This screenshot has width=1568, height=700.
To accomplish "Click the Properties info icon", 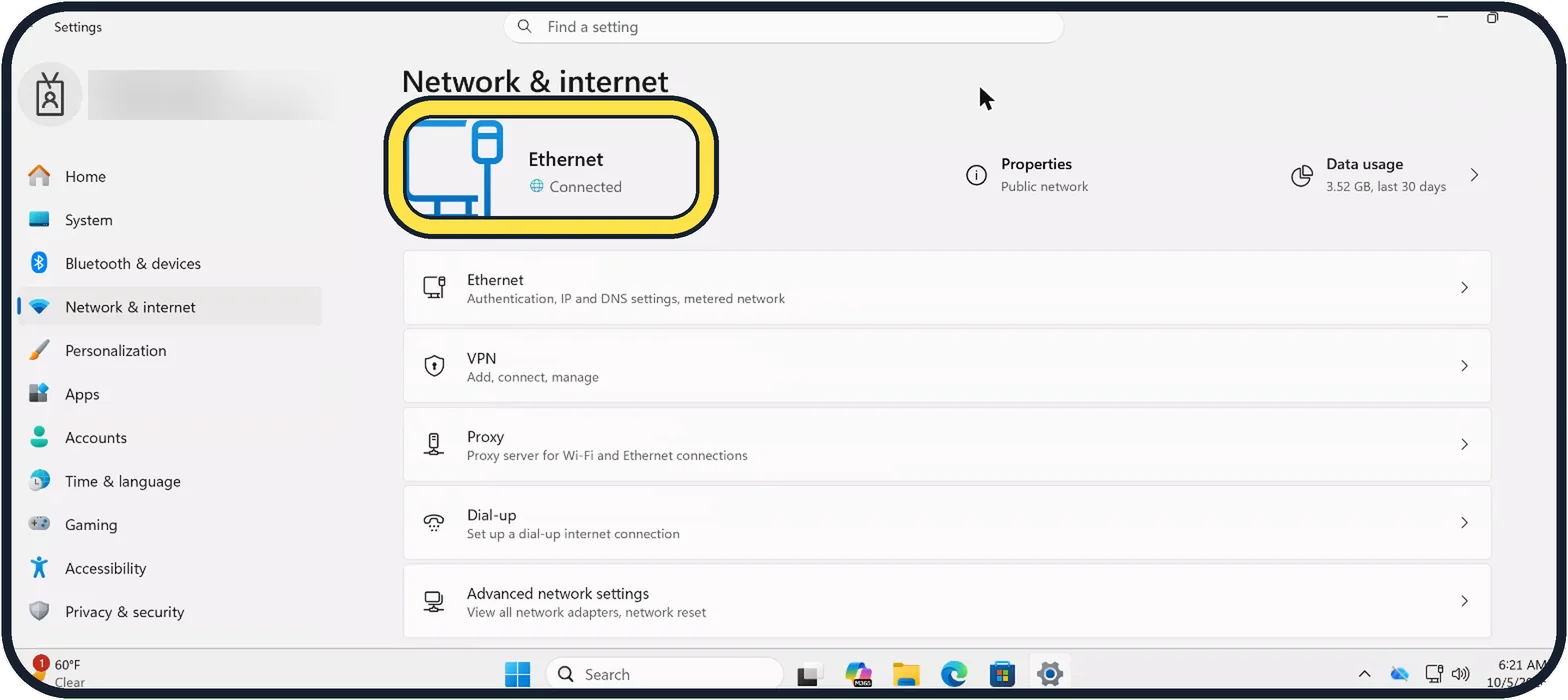I will [x=976, y=176].
